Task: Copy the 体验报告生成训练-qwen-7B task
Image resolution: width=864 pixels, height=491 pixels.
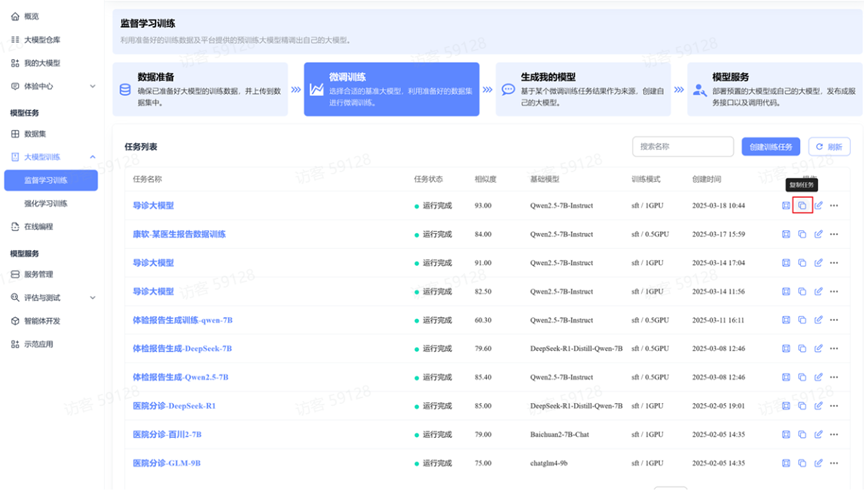Action: 802,320
